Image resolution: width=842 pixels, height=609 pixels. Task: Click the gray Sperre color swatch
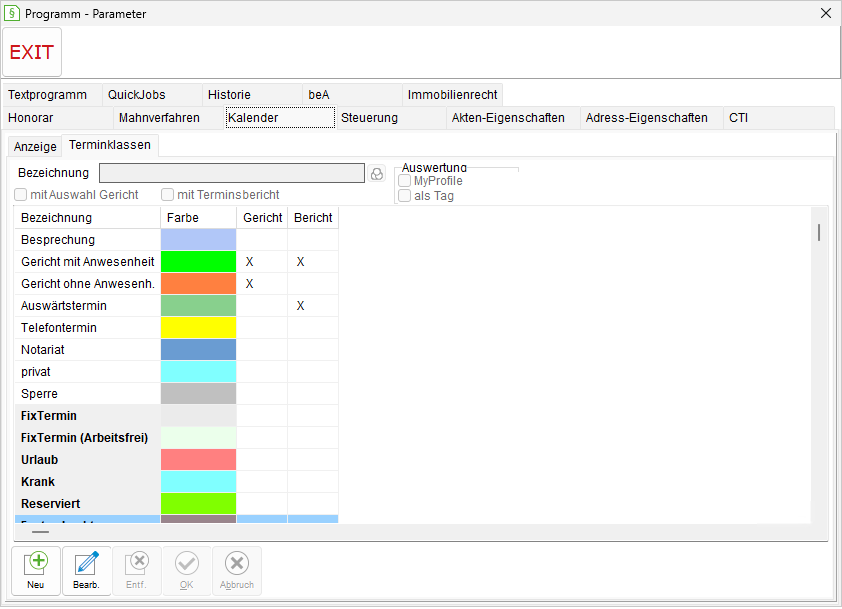pos(198,394)
